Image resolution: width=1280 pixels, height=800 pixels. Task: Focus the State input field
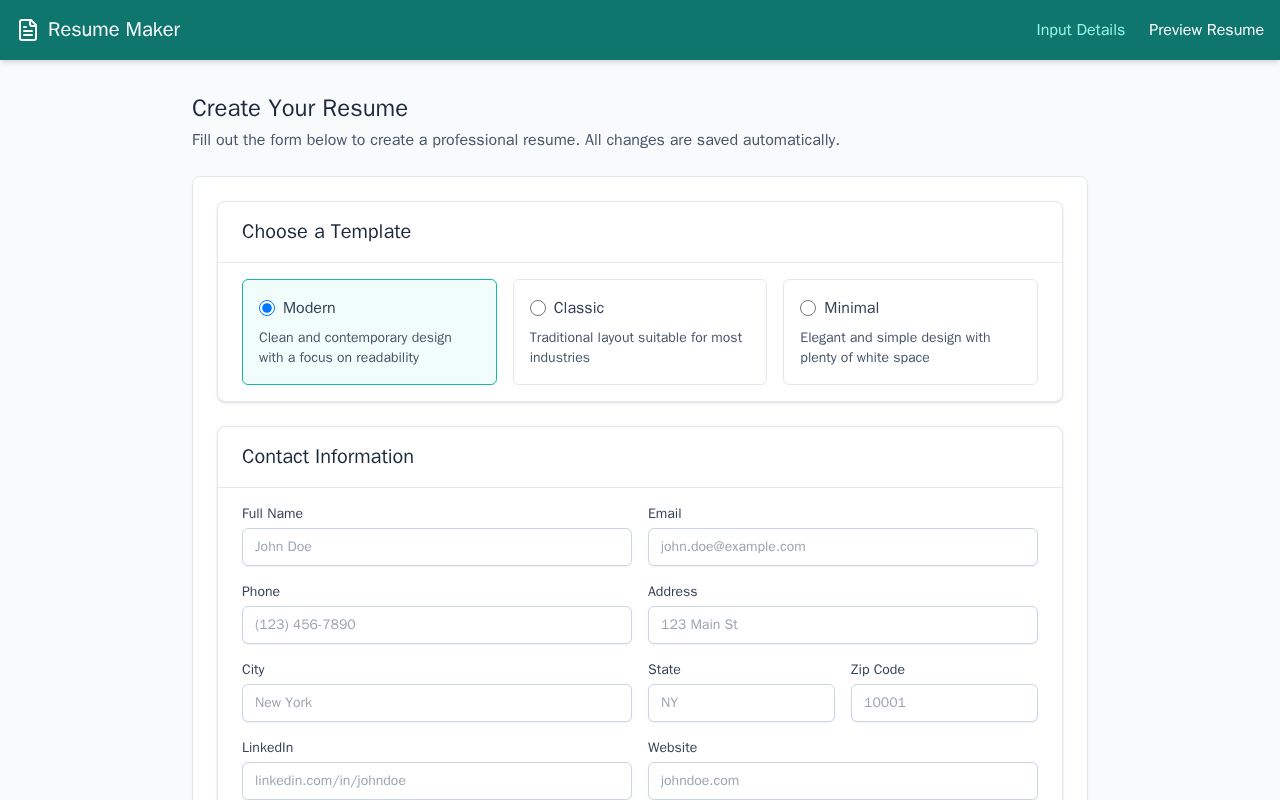point(741,703)
